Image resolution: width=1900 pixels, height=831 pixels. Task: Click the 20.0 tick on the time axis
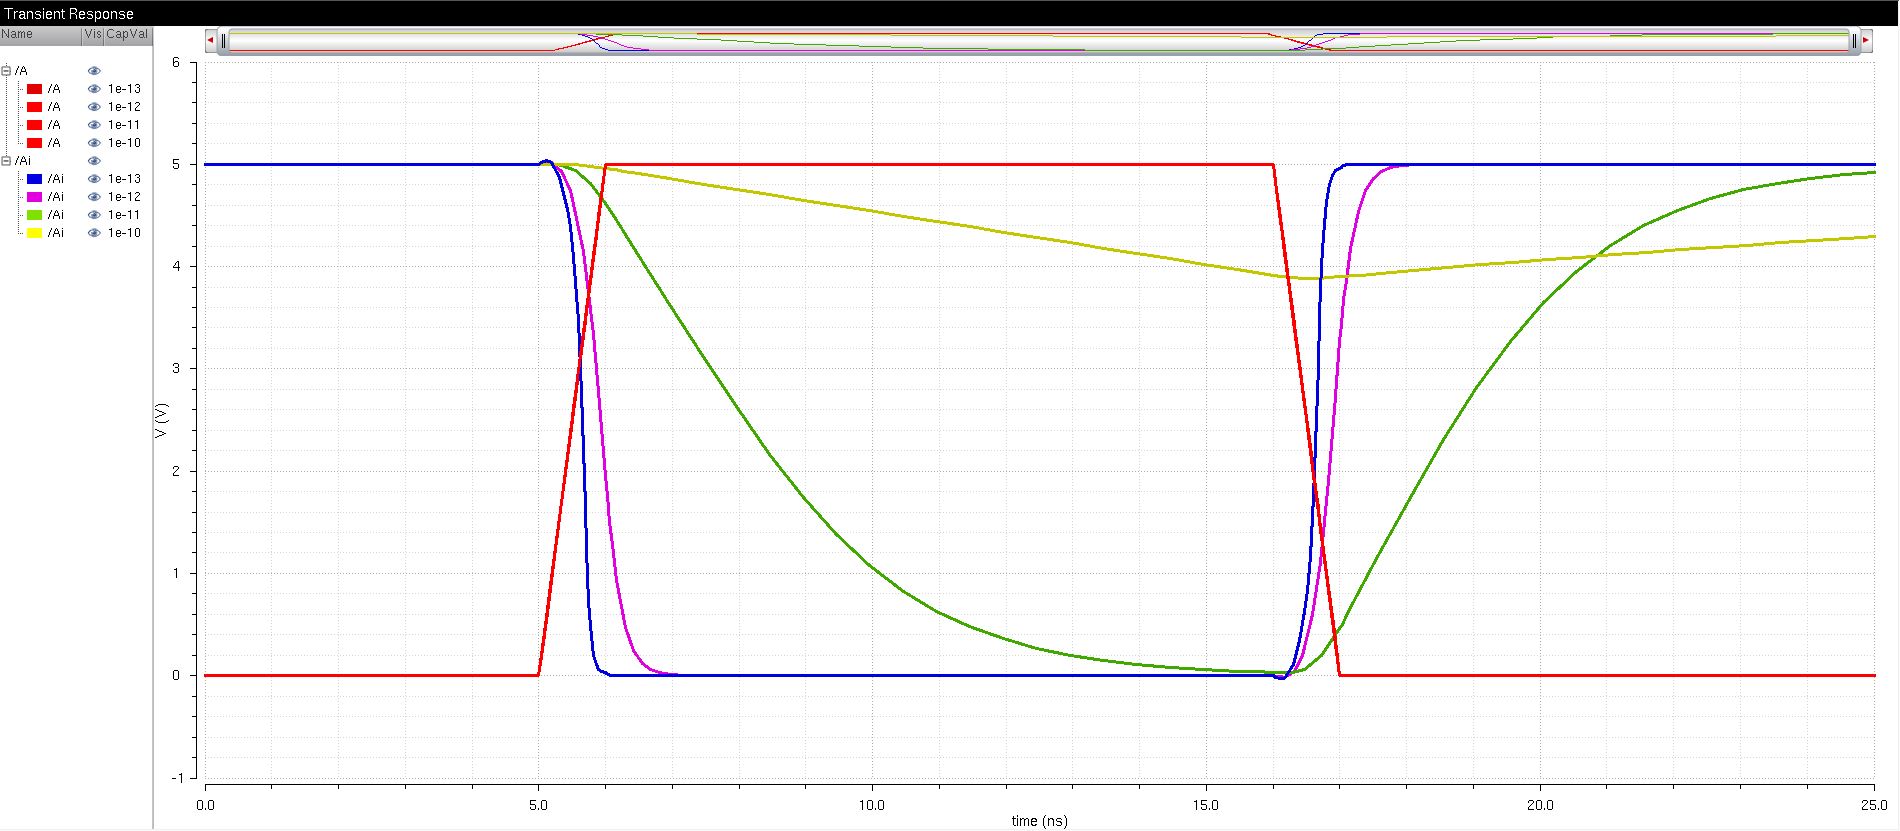pyautogui.click(x=1540, y=804)
